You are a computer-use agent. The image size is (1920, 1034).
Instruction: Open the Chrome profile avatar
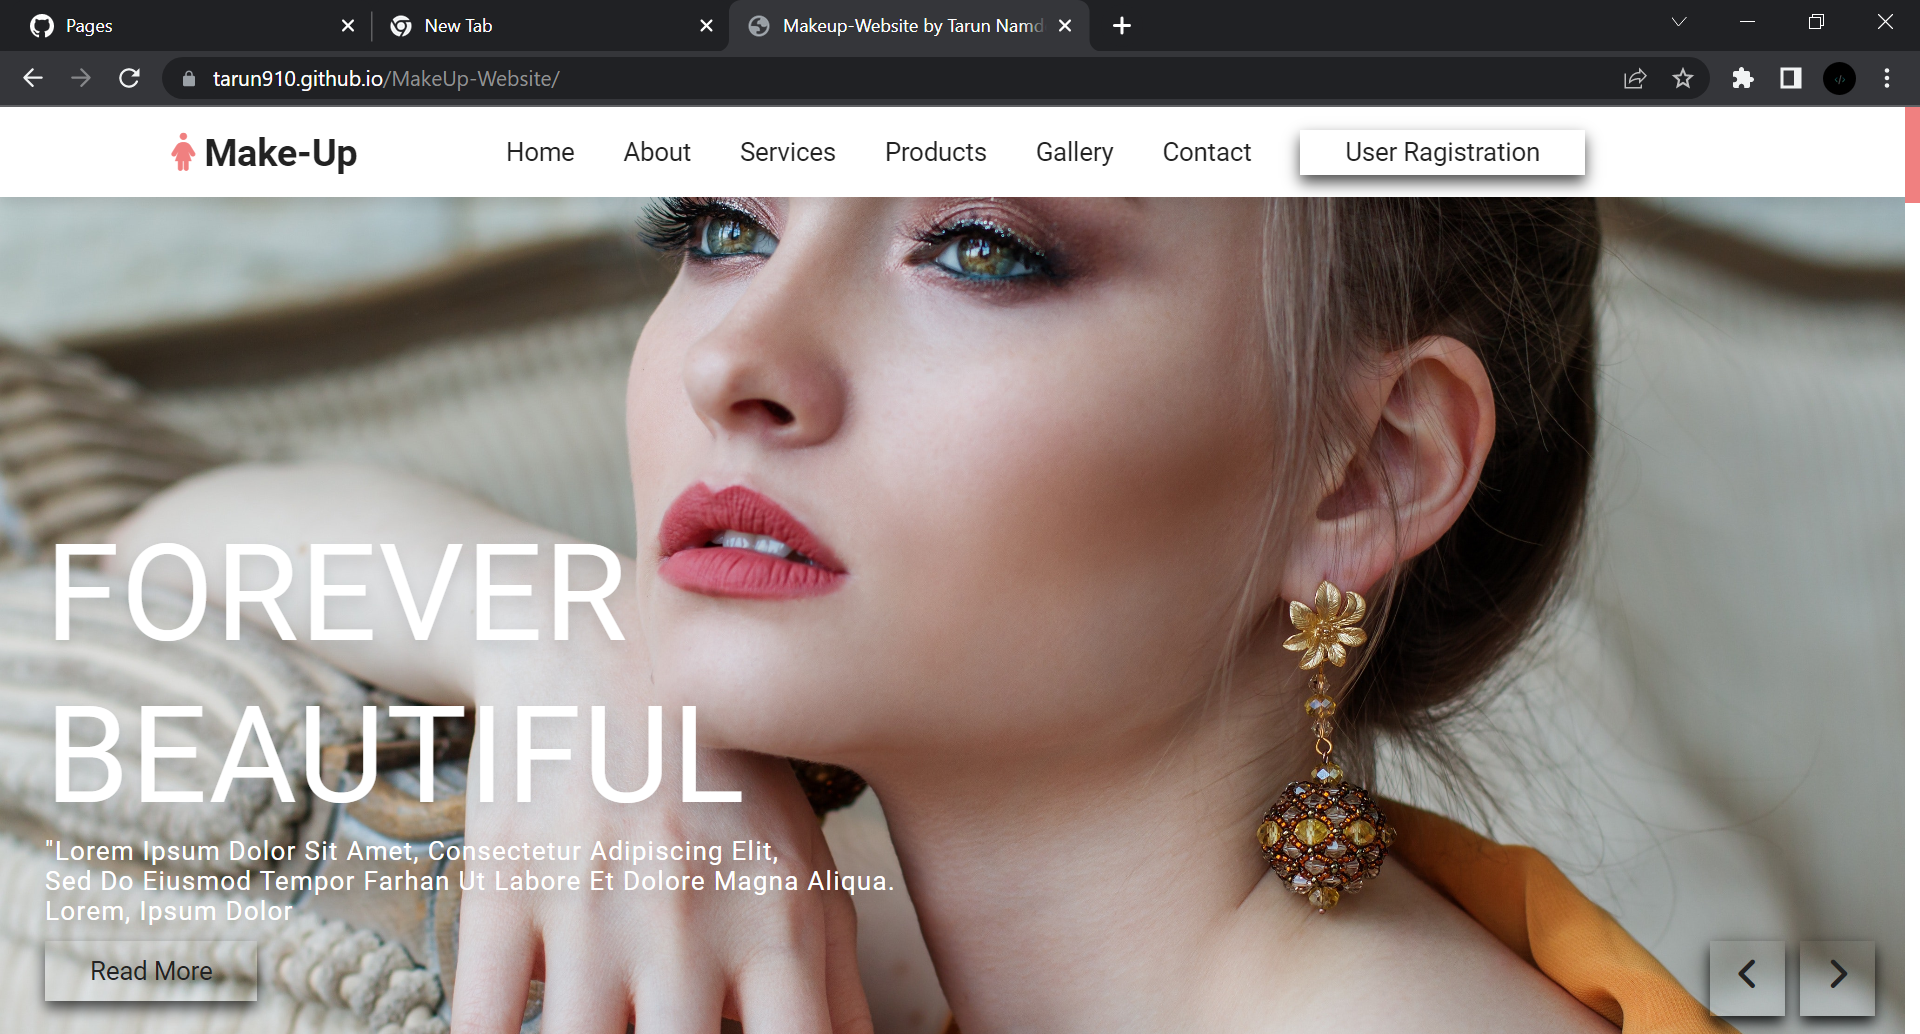point(1839,78)
